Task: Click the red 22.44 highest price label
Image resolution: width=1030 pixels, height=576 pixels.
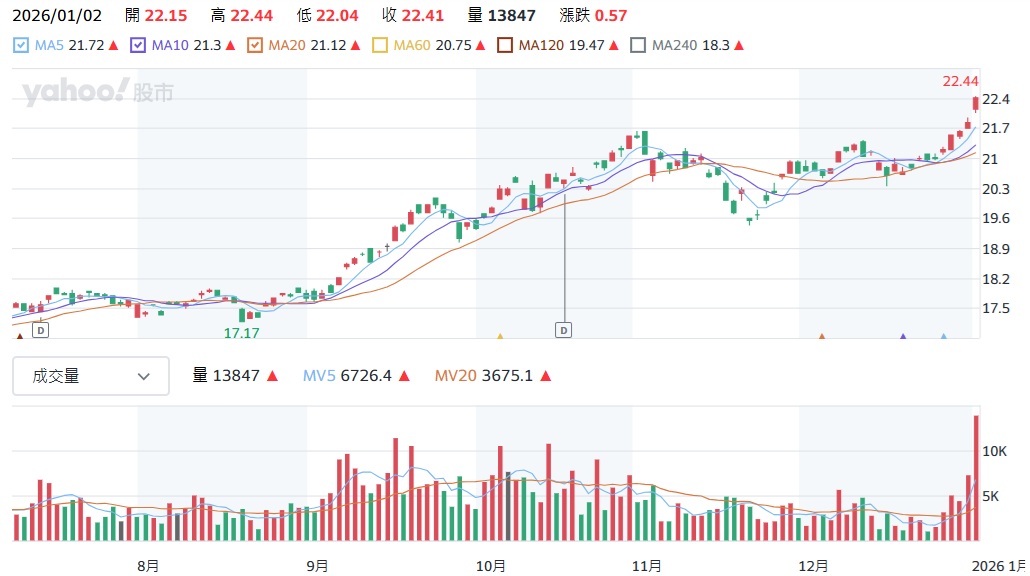Action: coord(960,81)
